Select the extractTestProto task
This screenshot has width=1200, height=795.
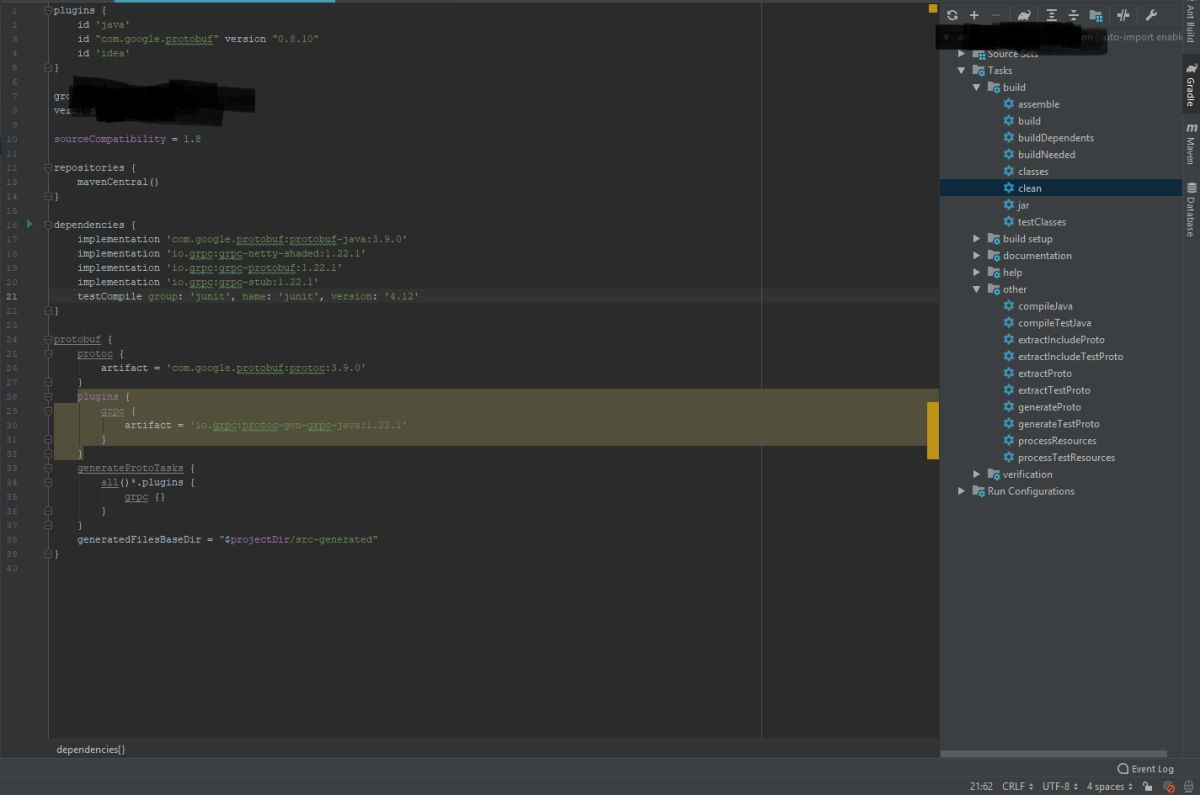(x=1047, y=390)
